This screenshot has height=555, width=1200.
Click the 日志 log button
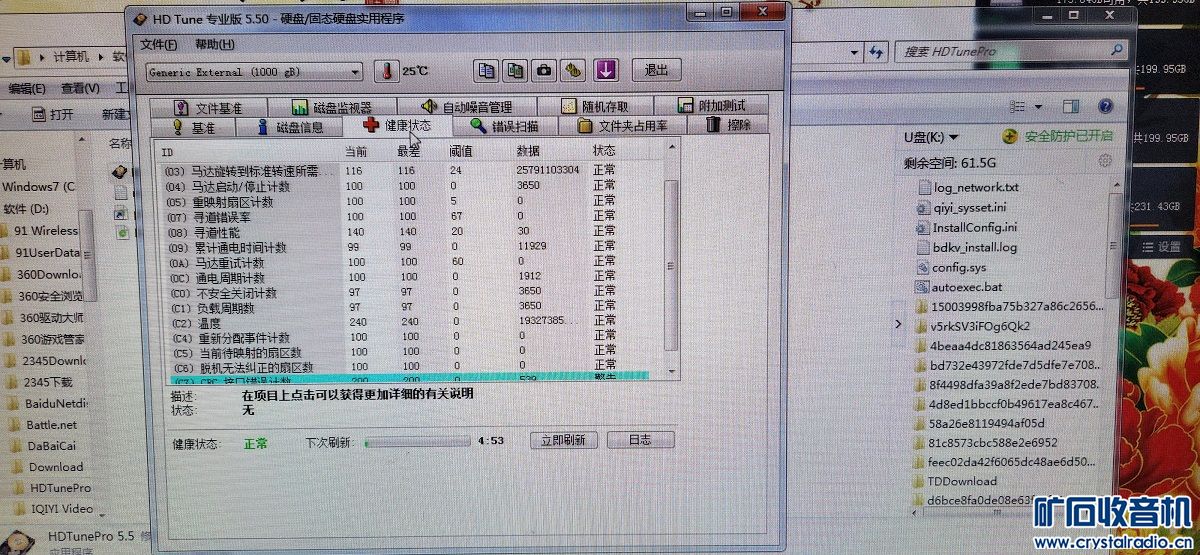640,440
